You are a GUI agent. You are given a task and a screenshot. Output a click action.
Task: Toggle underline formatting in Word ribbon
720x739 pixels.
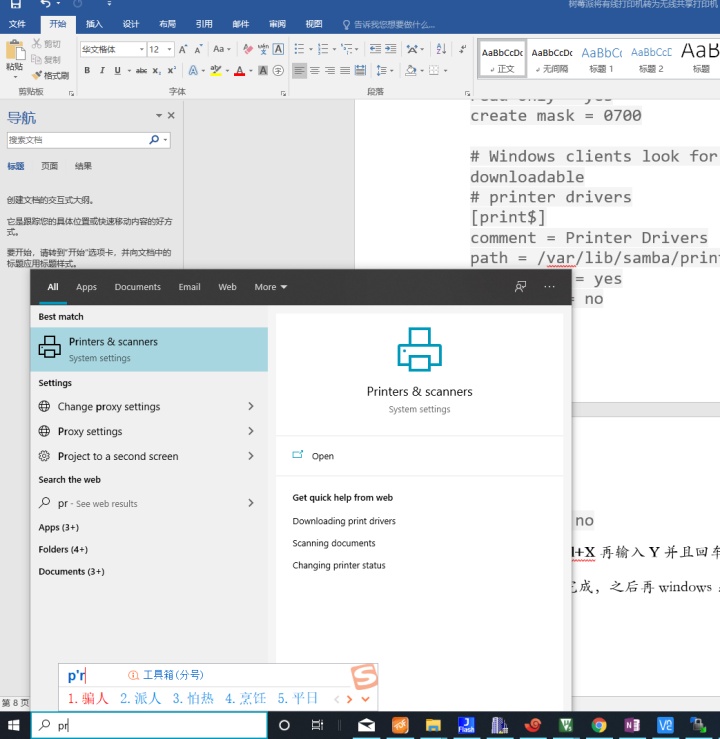tap(117, 71)
